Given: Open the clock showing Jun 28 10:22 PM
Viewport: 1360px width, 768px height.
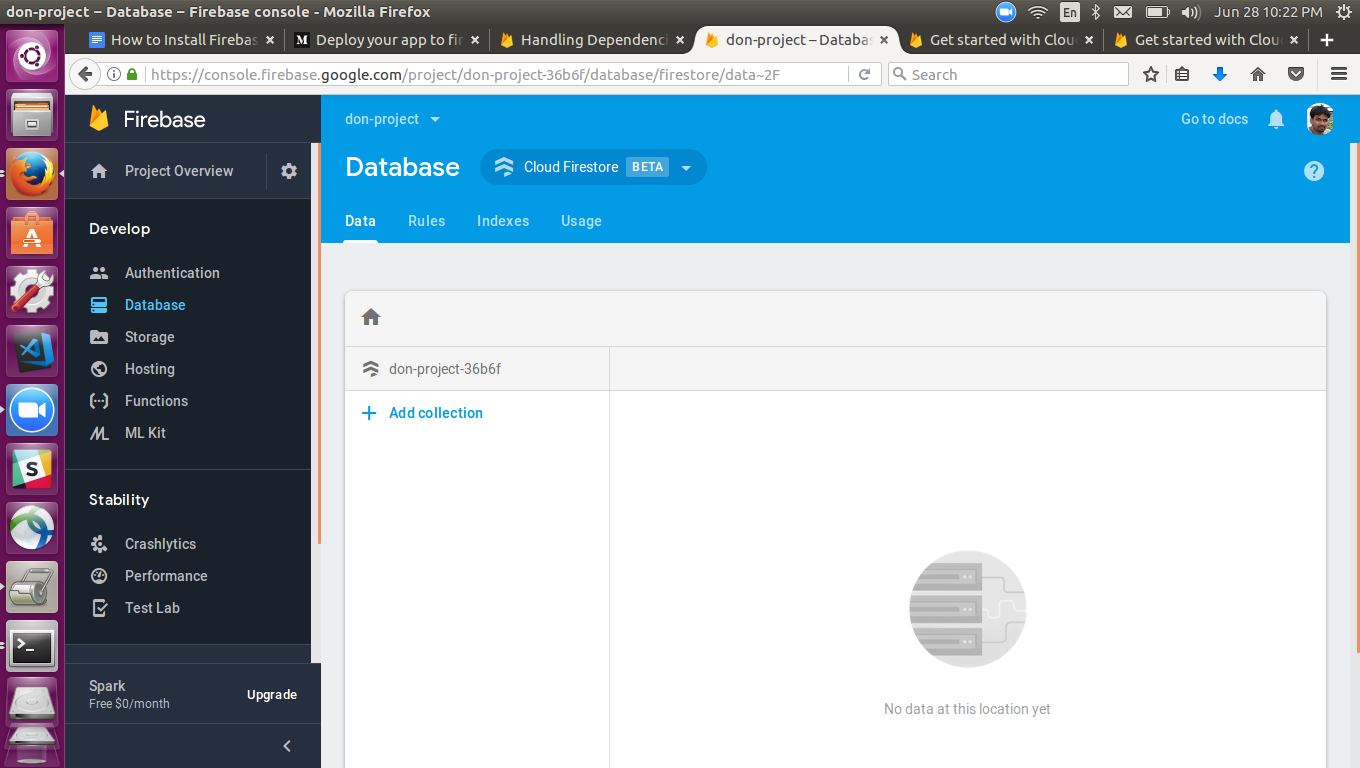Looking at the screenshot, I should pyautogui.click(x=1268, y=12).
